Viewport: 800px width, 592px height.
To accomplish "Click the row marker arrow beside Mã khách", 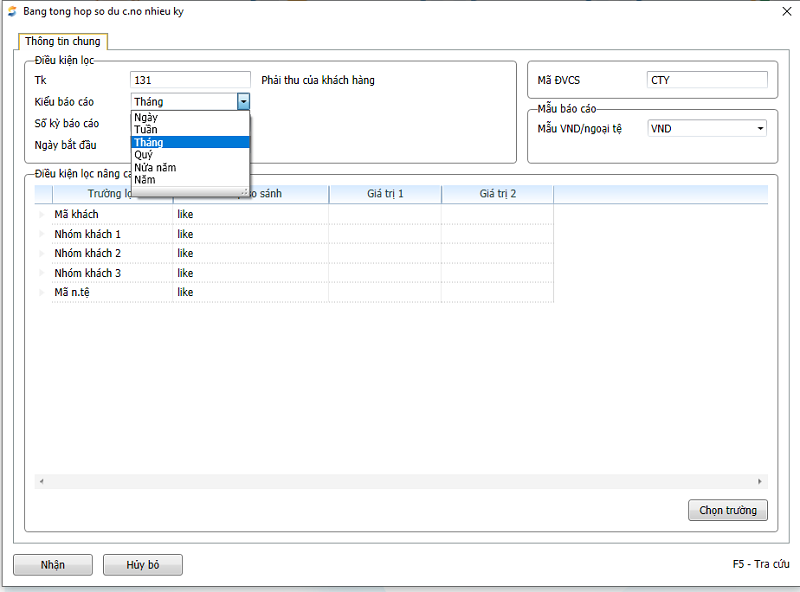I will click(x=42, y=214).
